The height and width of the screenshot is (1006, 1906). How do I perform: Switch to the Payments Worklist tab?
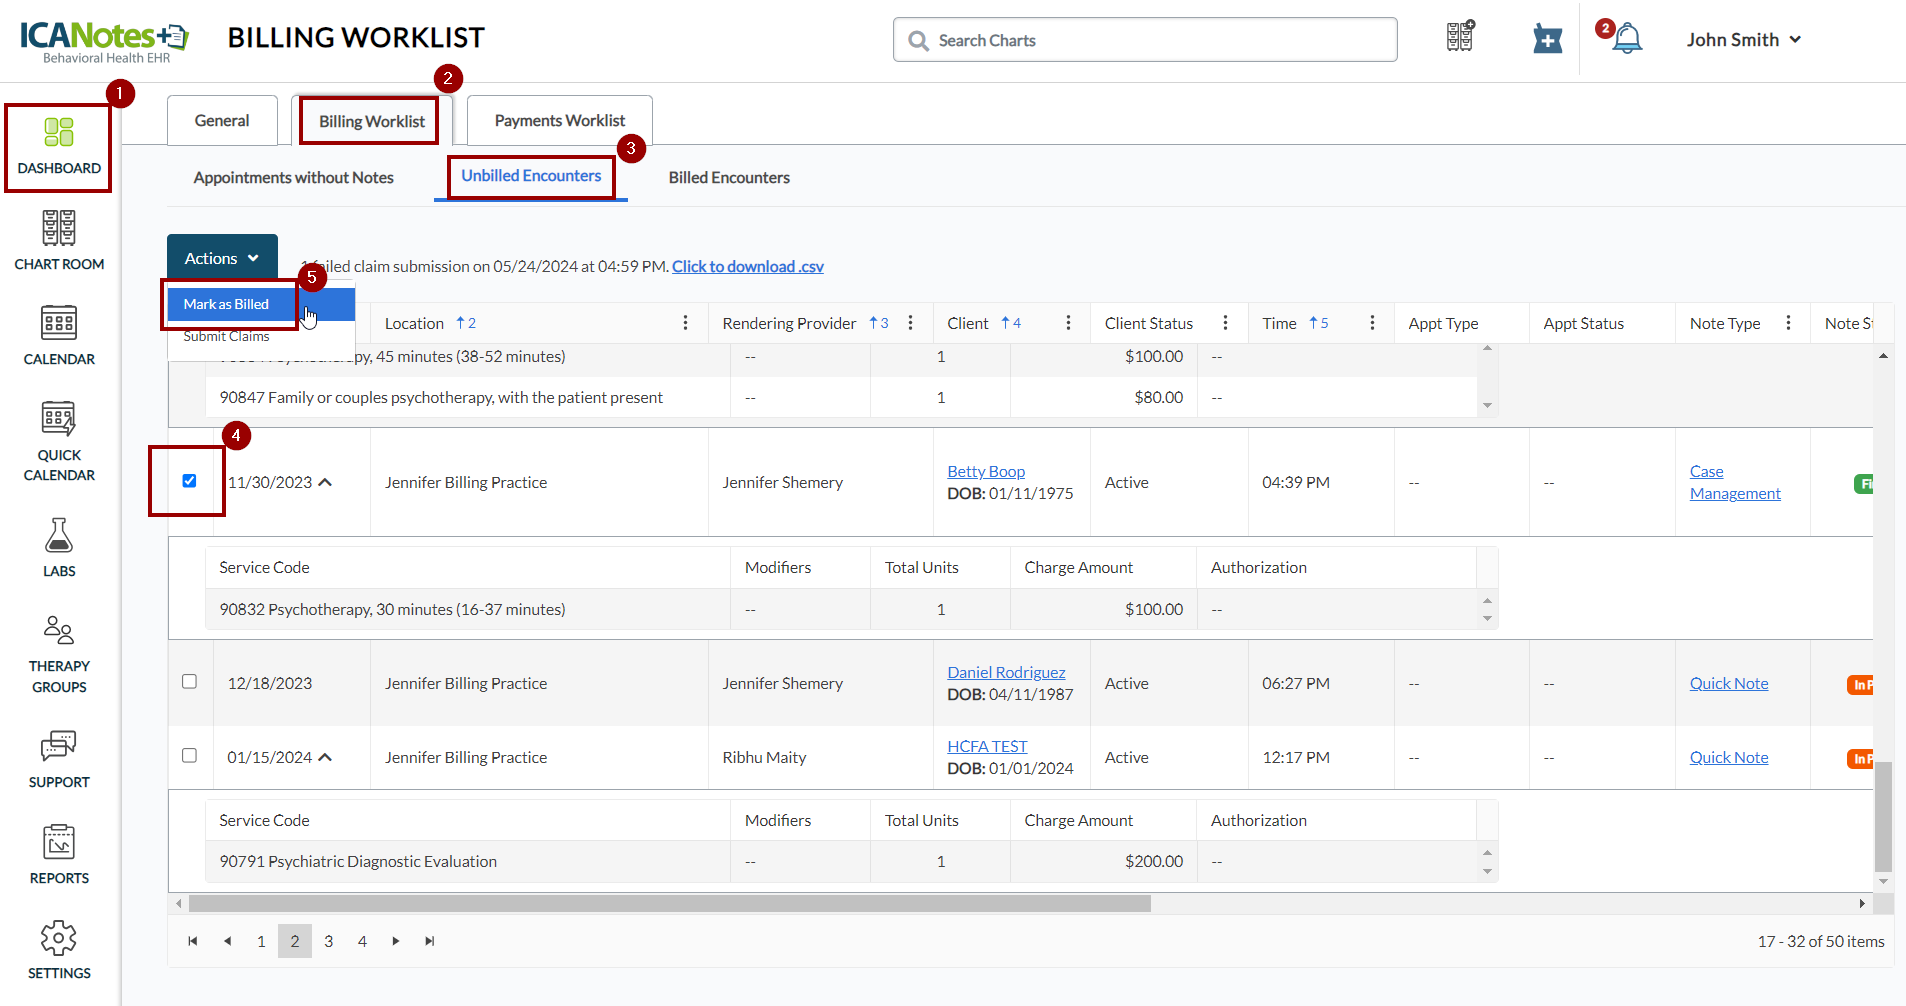point(559,121)
